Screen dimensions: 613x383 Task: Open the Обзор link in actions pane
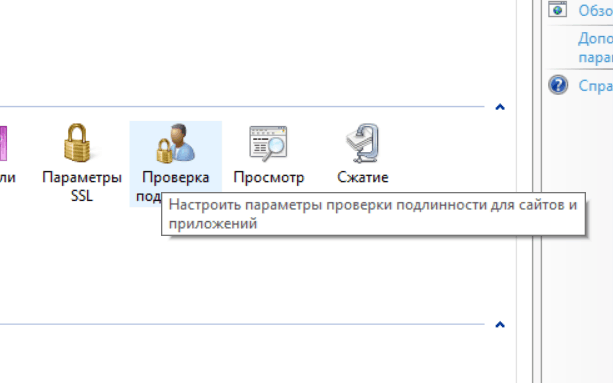595,11
